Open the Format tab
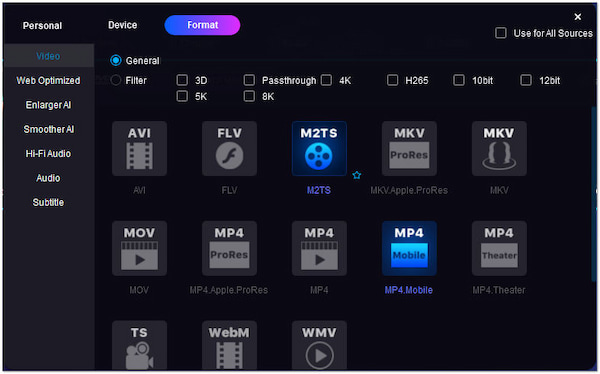 (x=202, y=25)
